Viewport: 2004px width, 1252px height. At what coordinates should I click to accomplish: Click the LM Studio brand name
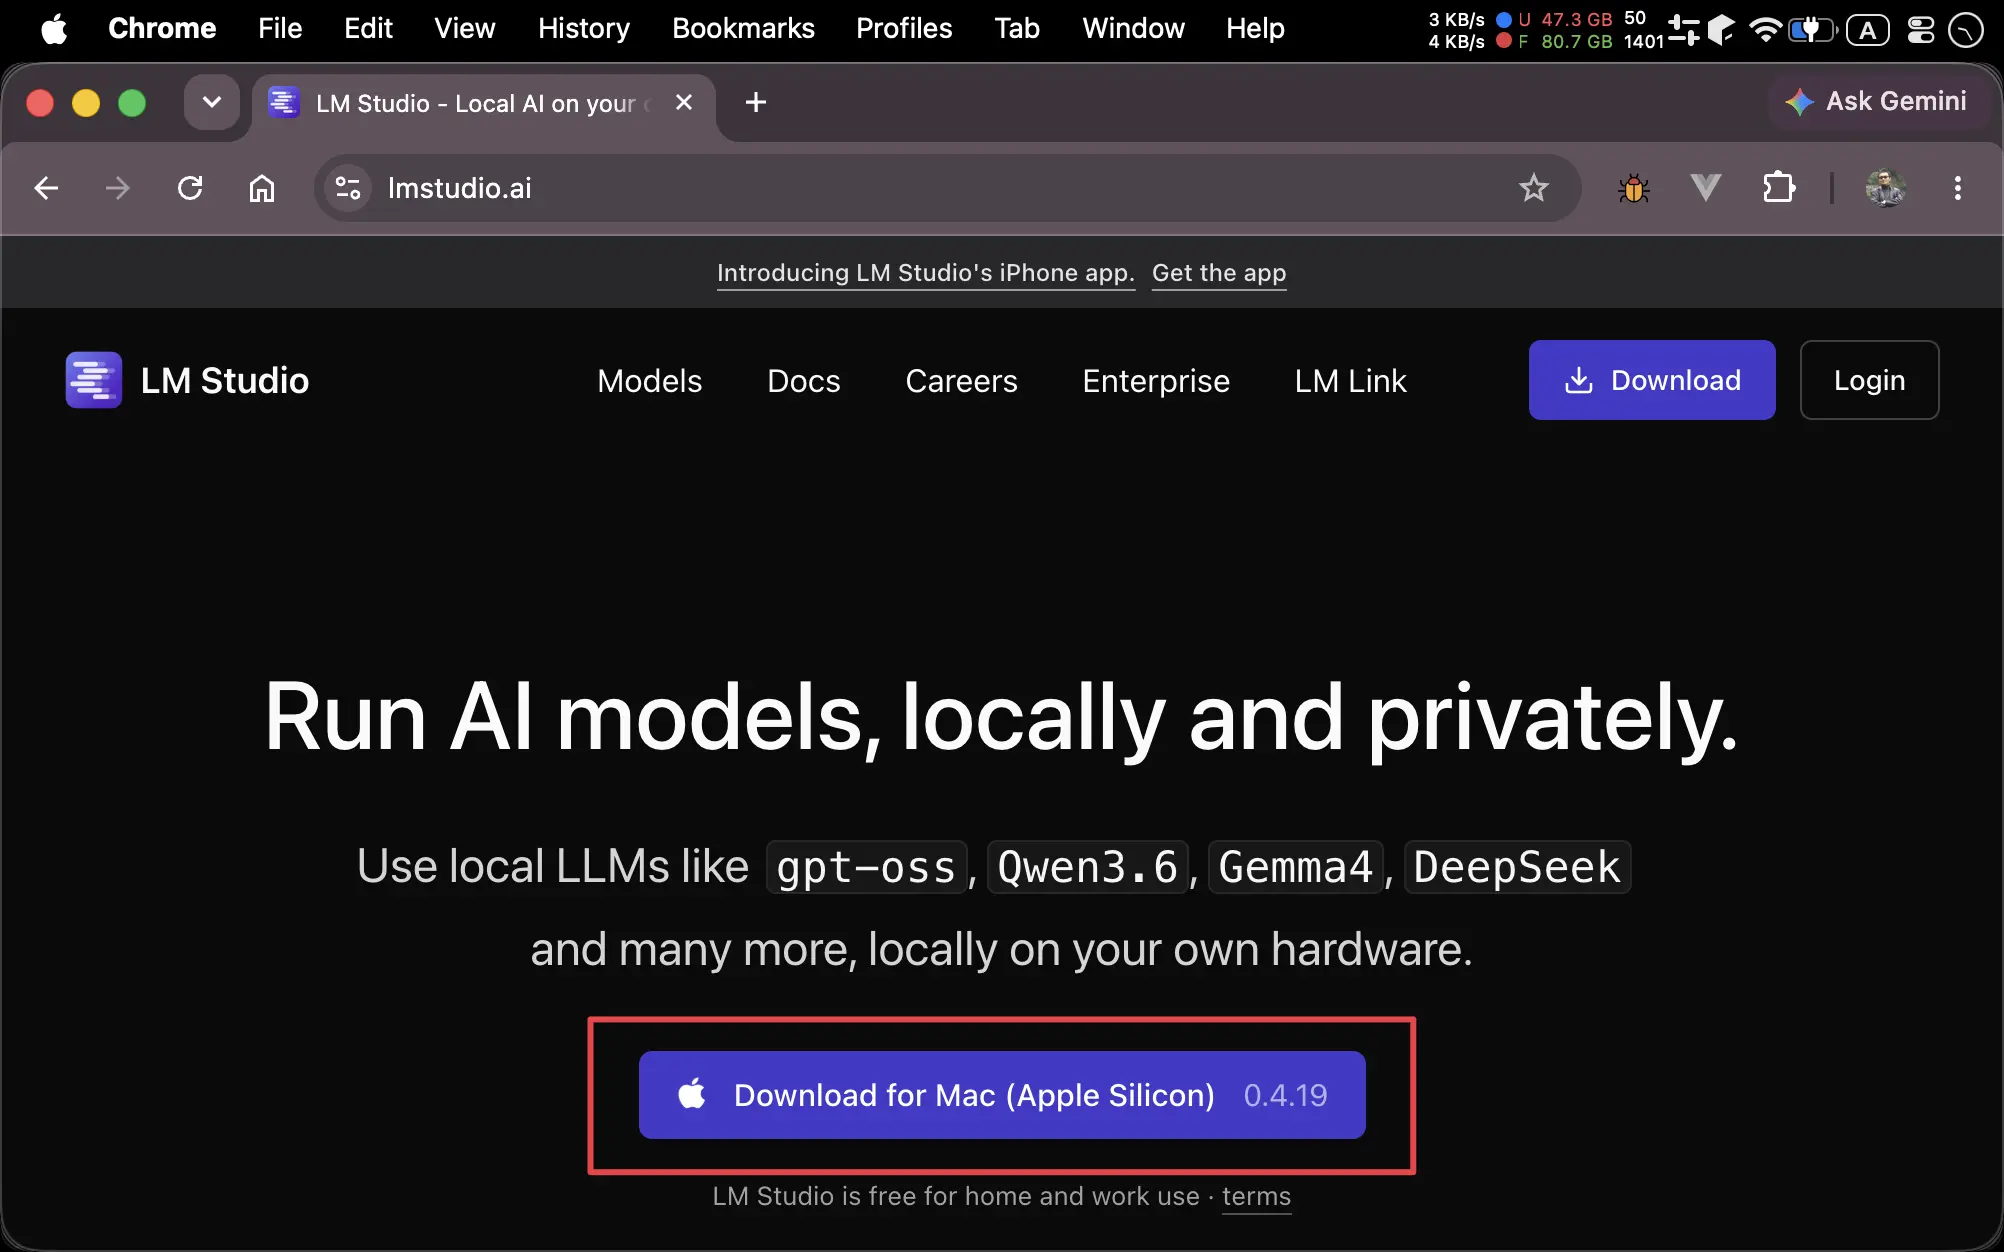point(225,381)
